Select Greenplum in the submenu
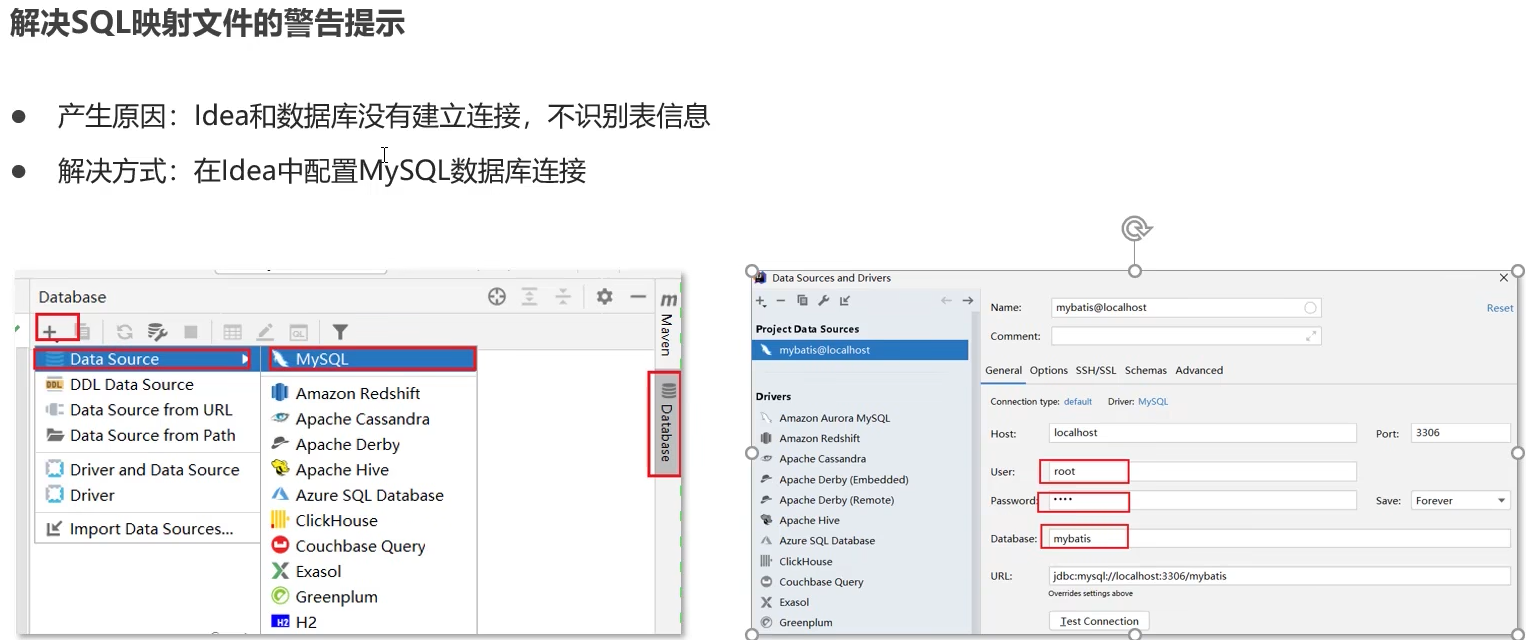Image resolution: width=1526 pixels, height=640 pixels. tap(370, 597)
